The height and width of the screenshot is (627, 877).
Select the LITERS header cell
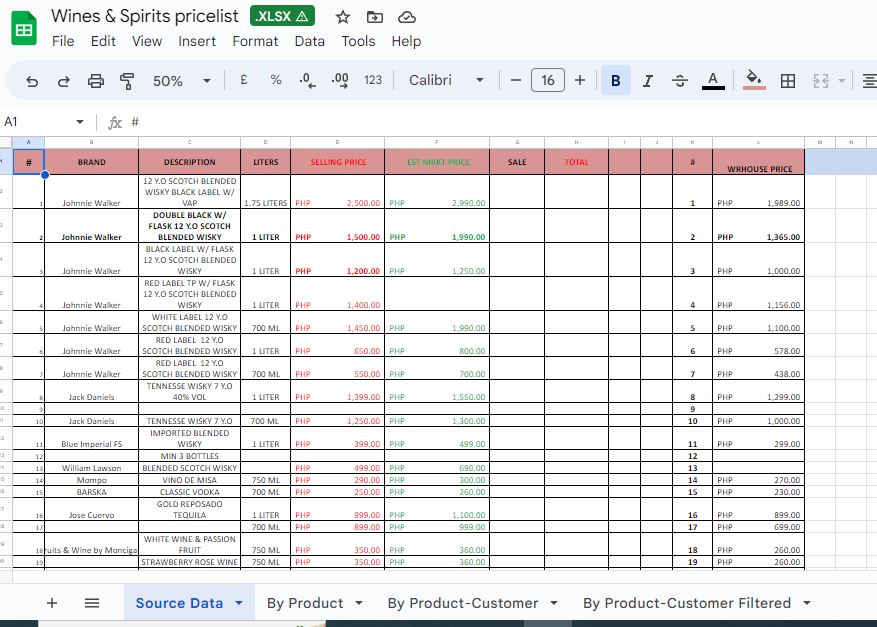266,162
